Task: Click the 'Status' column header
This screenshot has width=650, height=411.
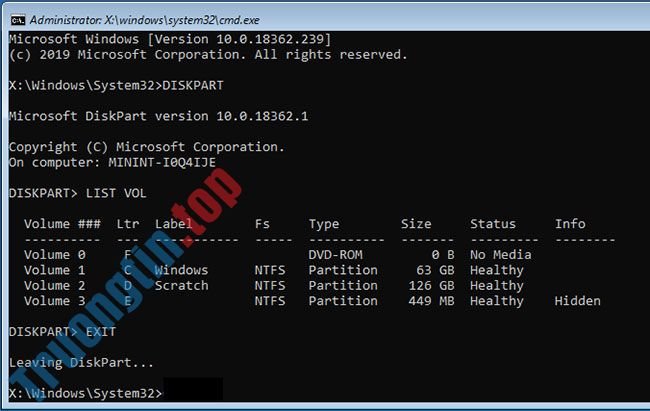Action: 493,224
